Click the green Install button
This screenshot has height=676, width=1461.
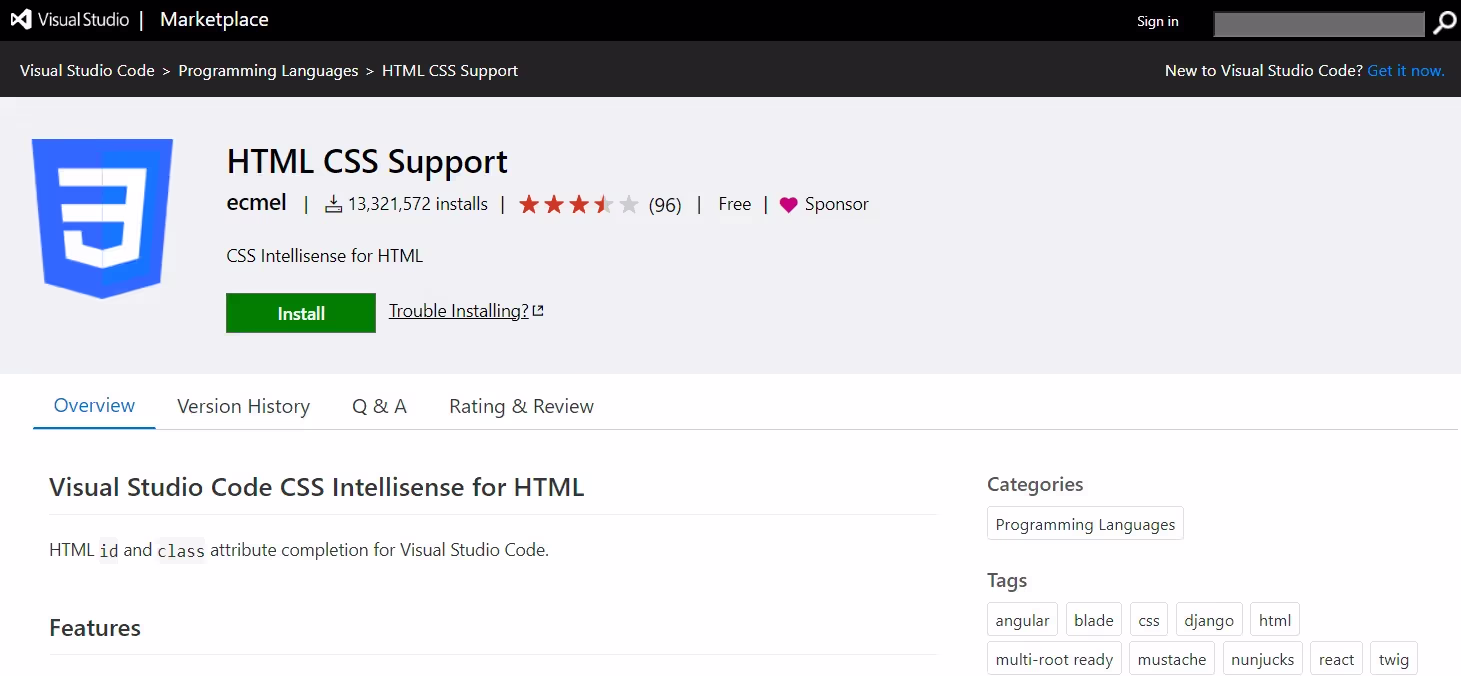click(301, 313)
